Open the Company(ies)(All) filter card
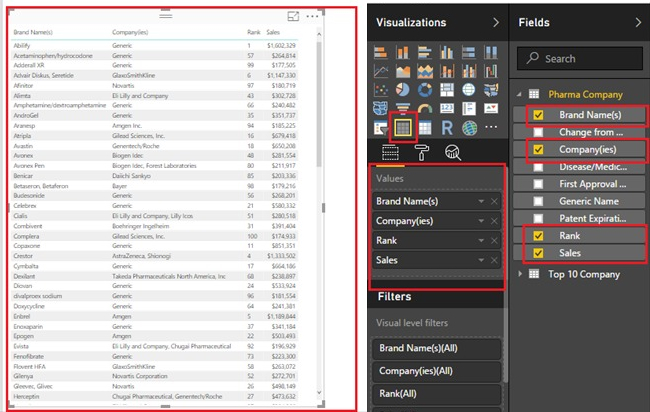The height and width of the screenshot is (412, 650). pyautogui.click(x=437, y=371)
